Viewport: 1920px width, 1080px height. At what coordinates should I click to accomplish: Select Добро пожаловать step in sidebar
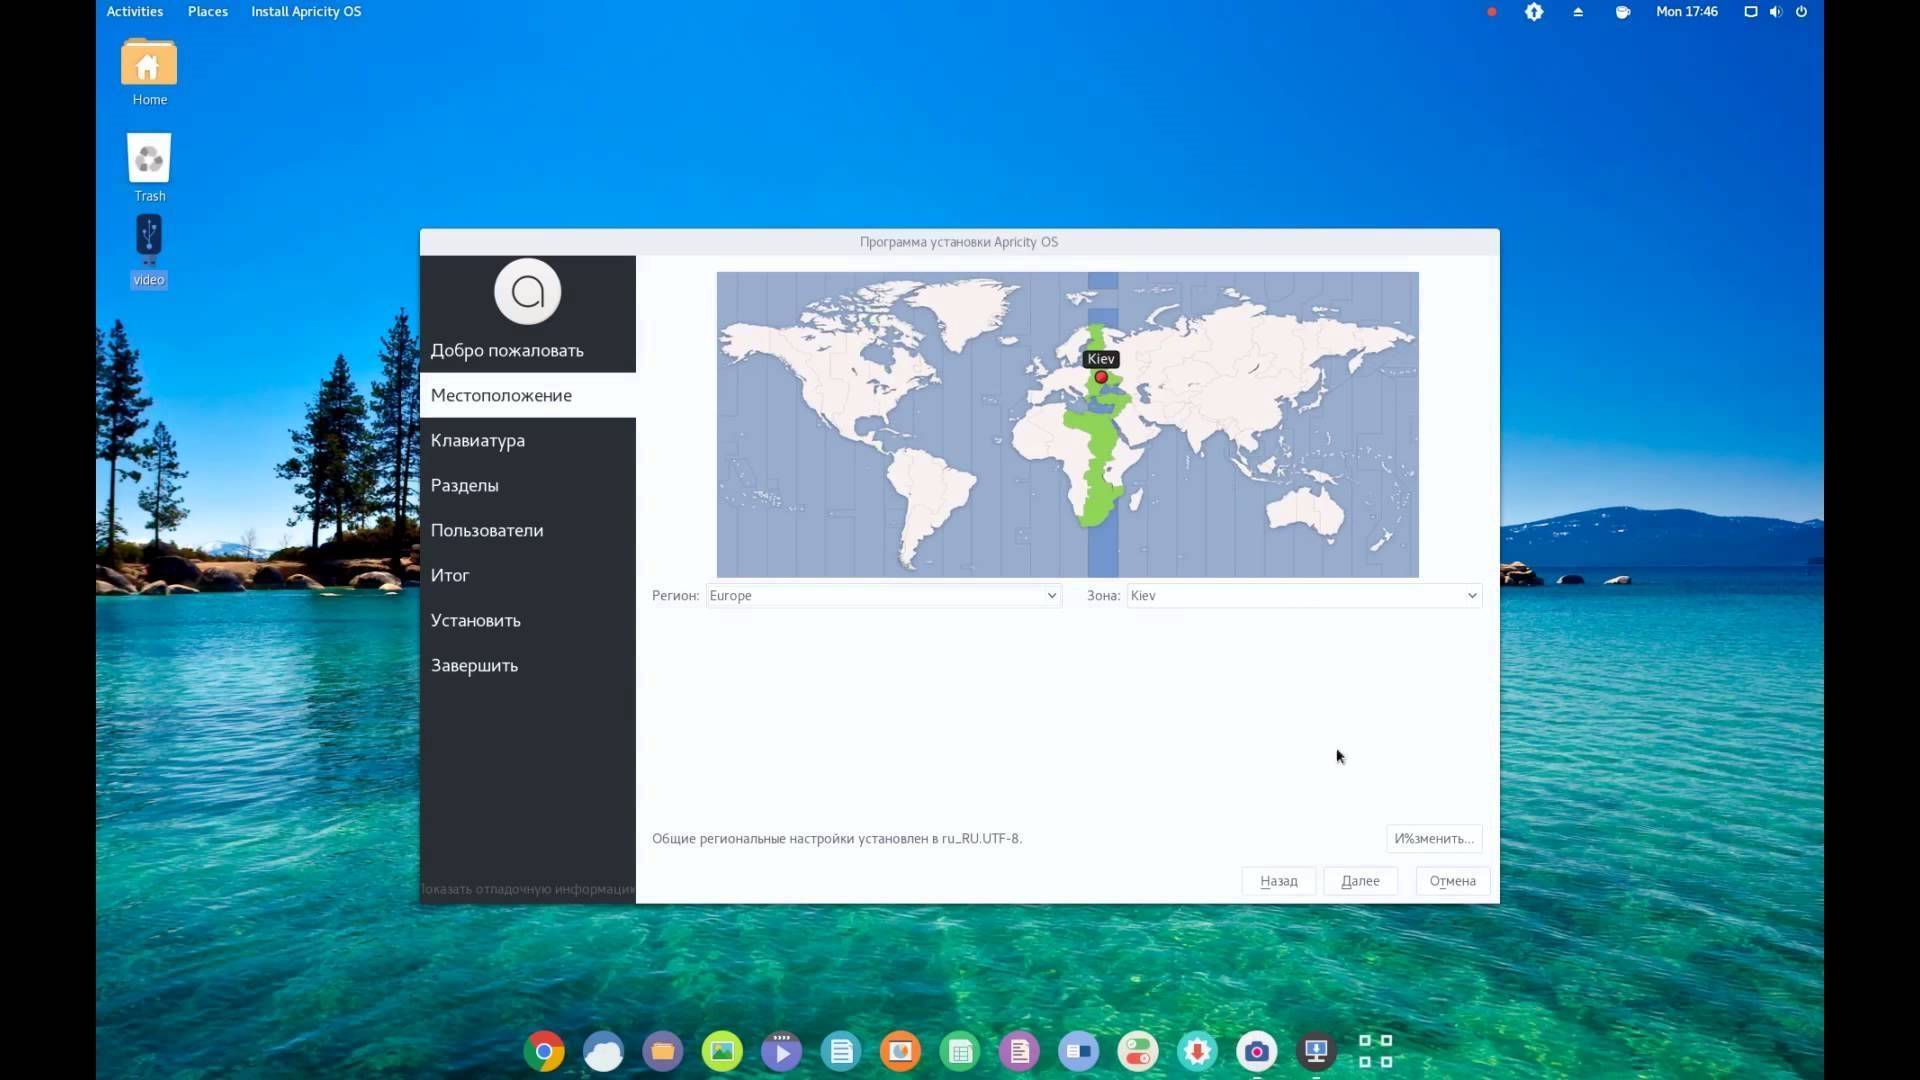click(528, 351)
